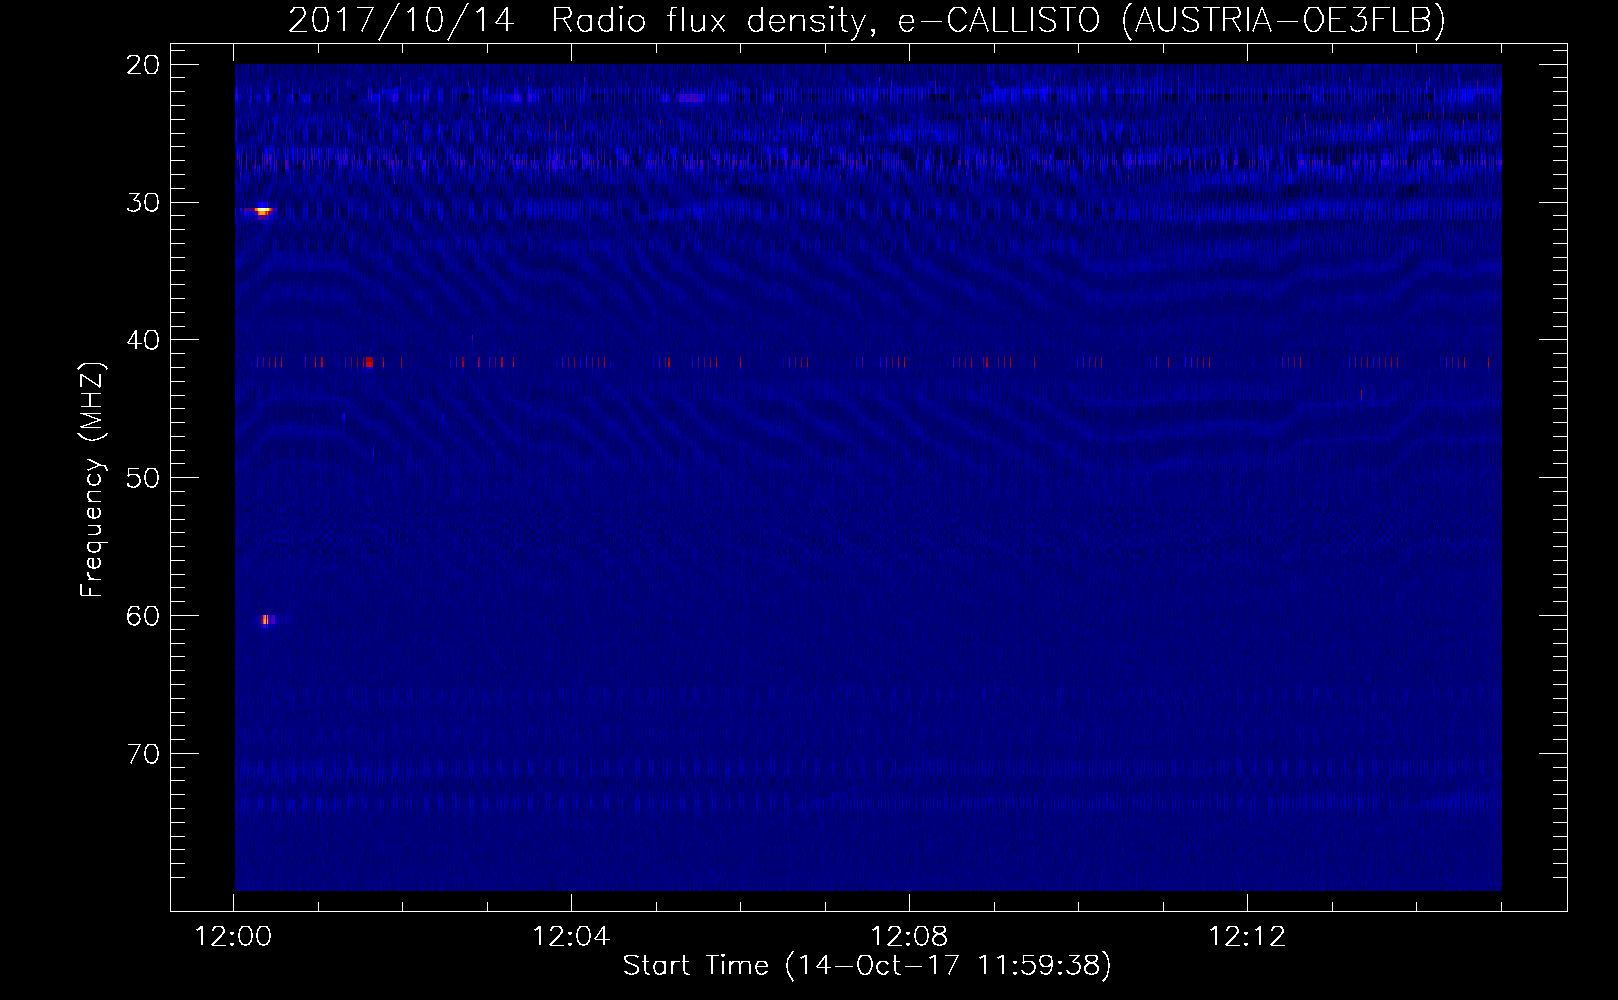Click the plot title date 2017/10/14
Screen dimensions: 1618x1000
(402, 20)
